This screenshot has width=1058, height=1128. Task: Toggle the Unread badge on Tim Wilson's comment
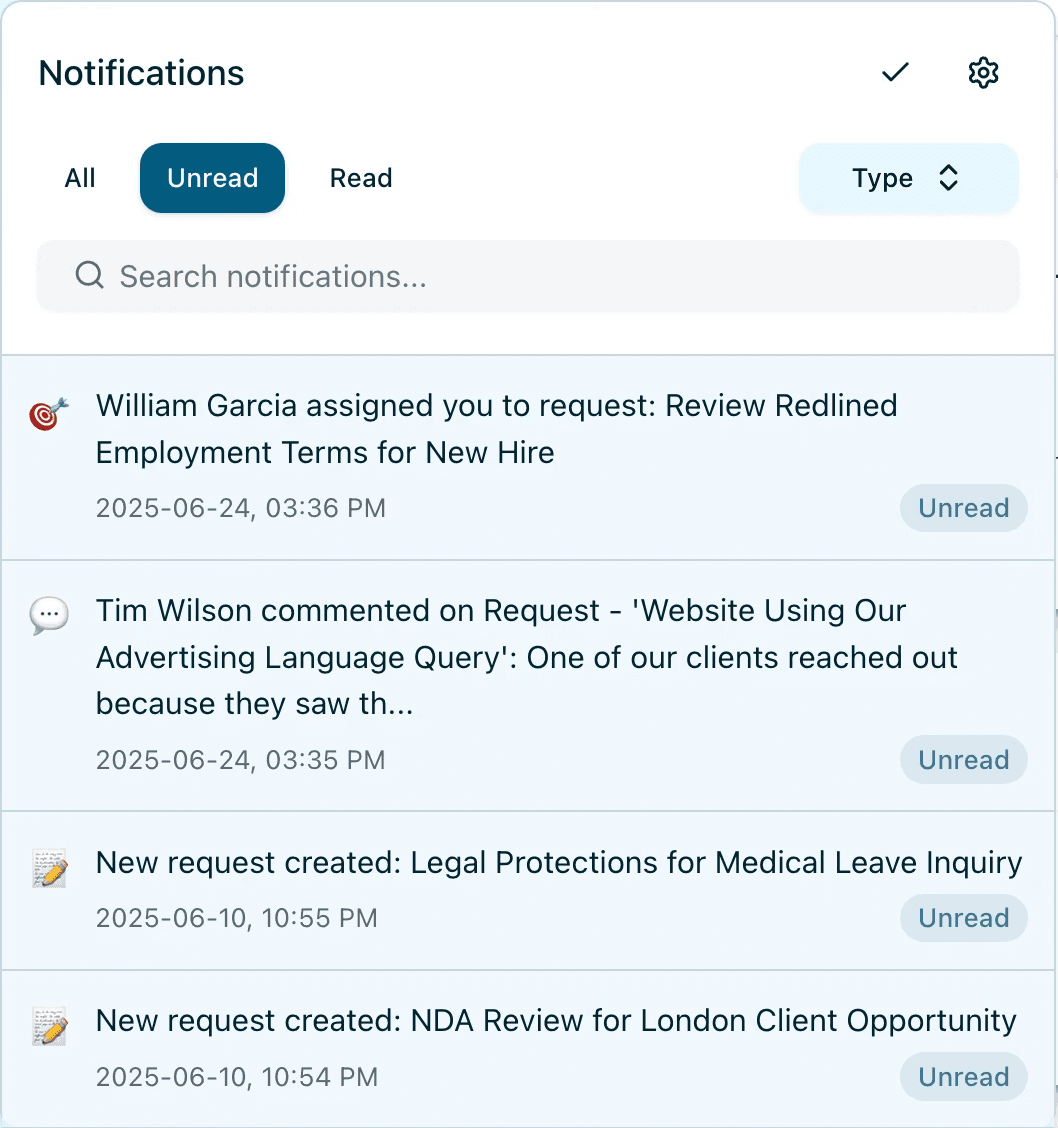(x=963, y=760)
